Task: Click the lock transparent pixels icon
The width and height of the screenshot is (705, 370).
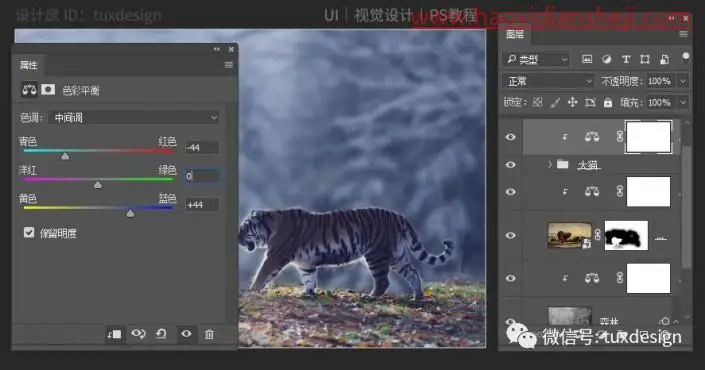Action: pos(538,103)
